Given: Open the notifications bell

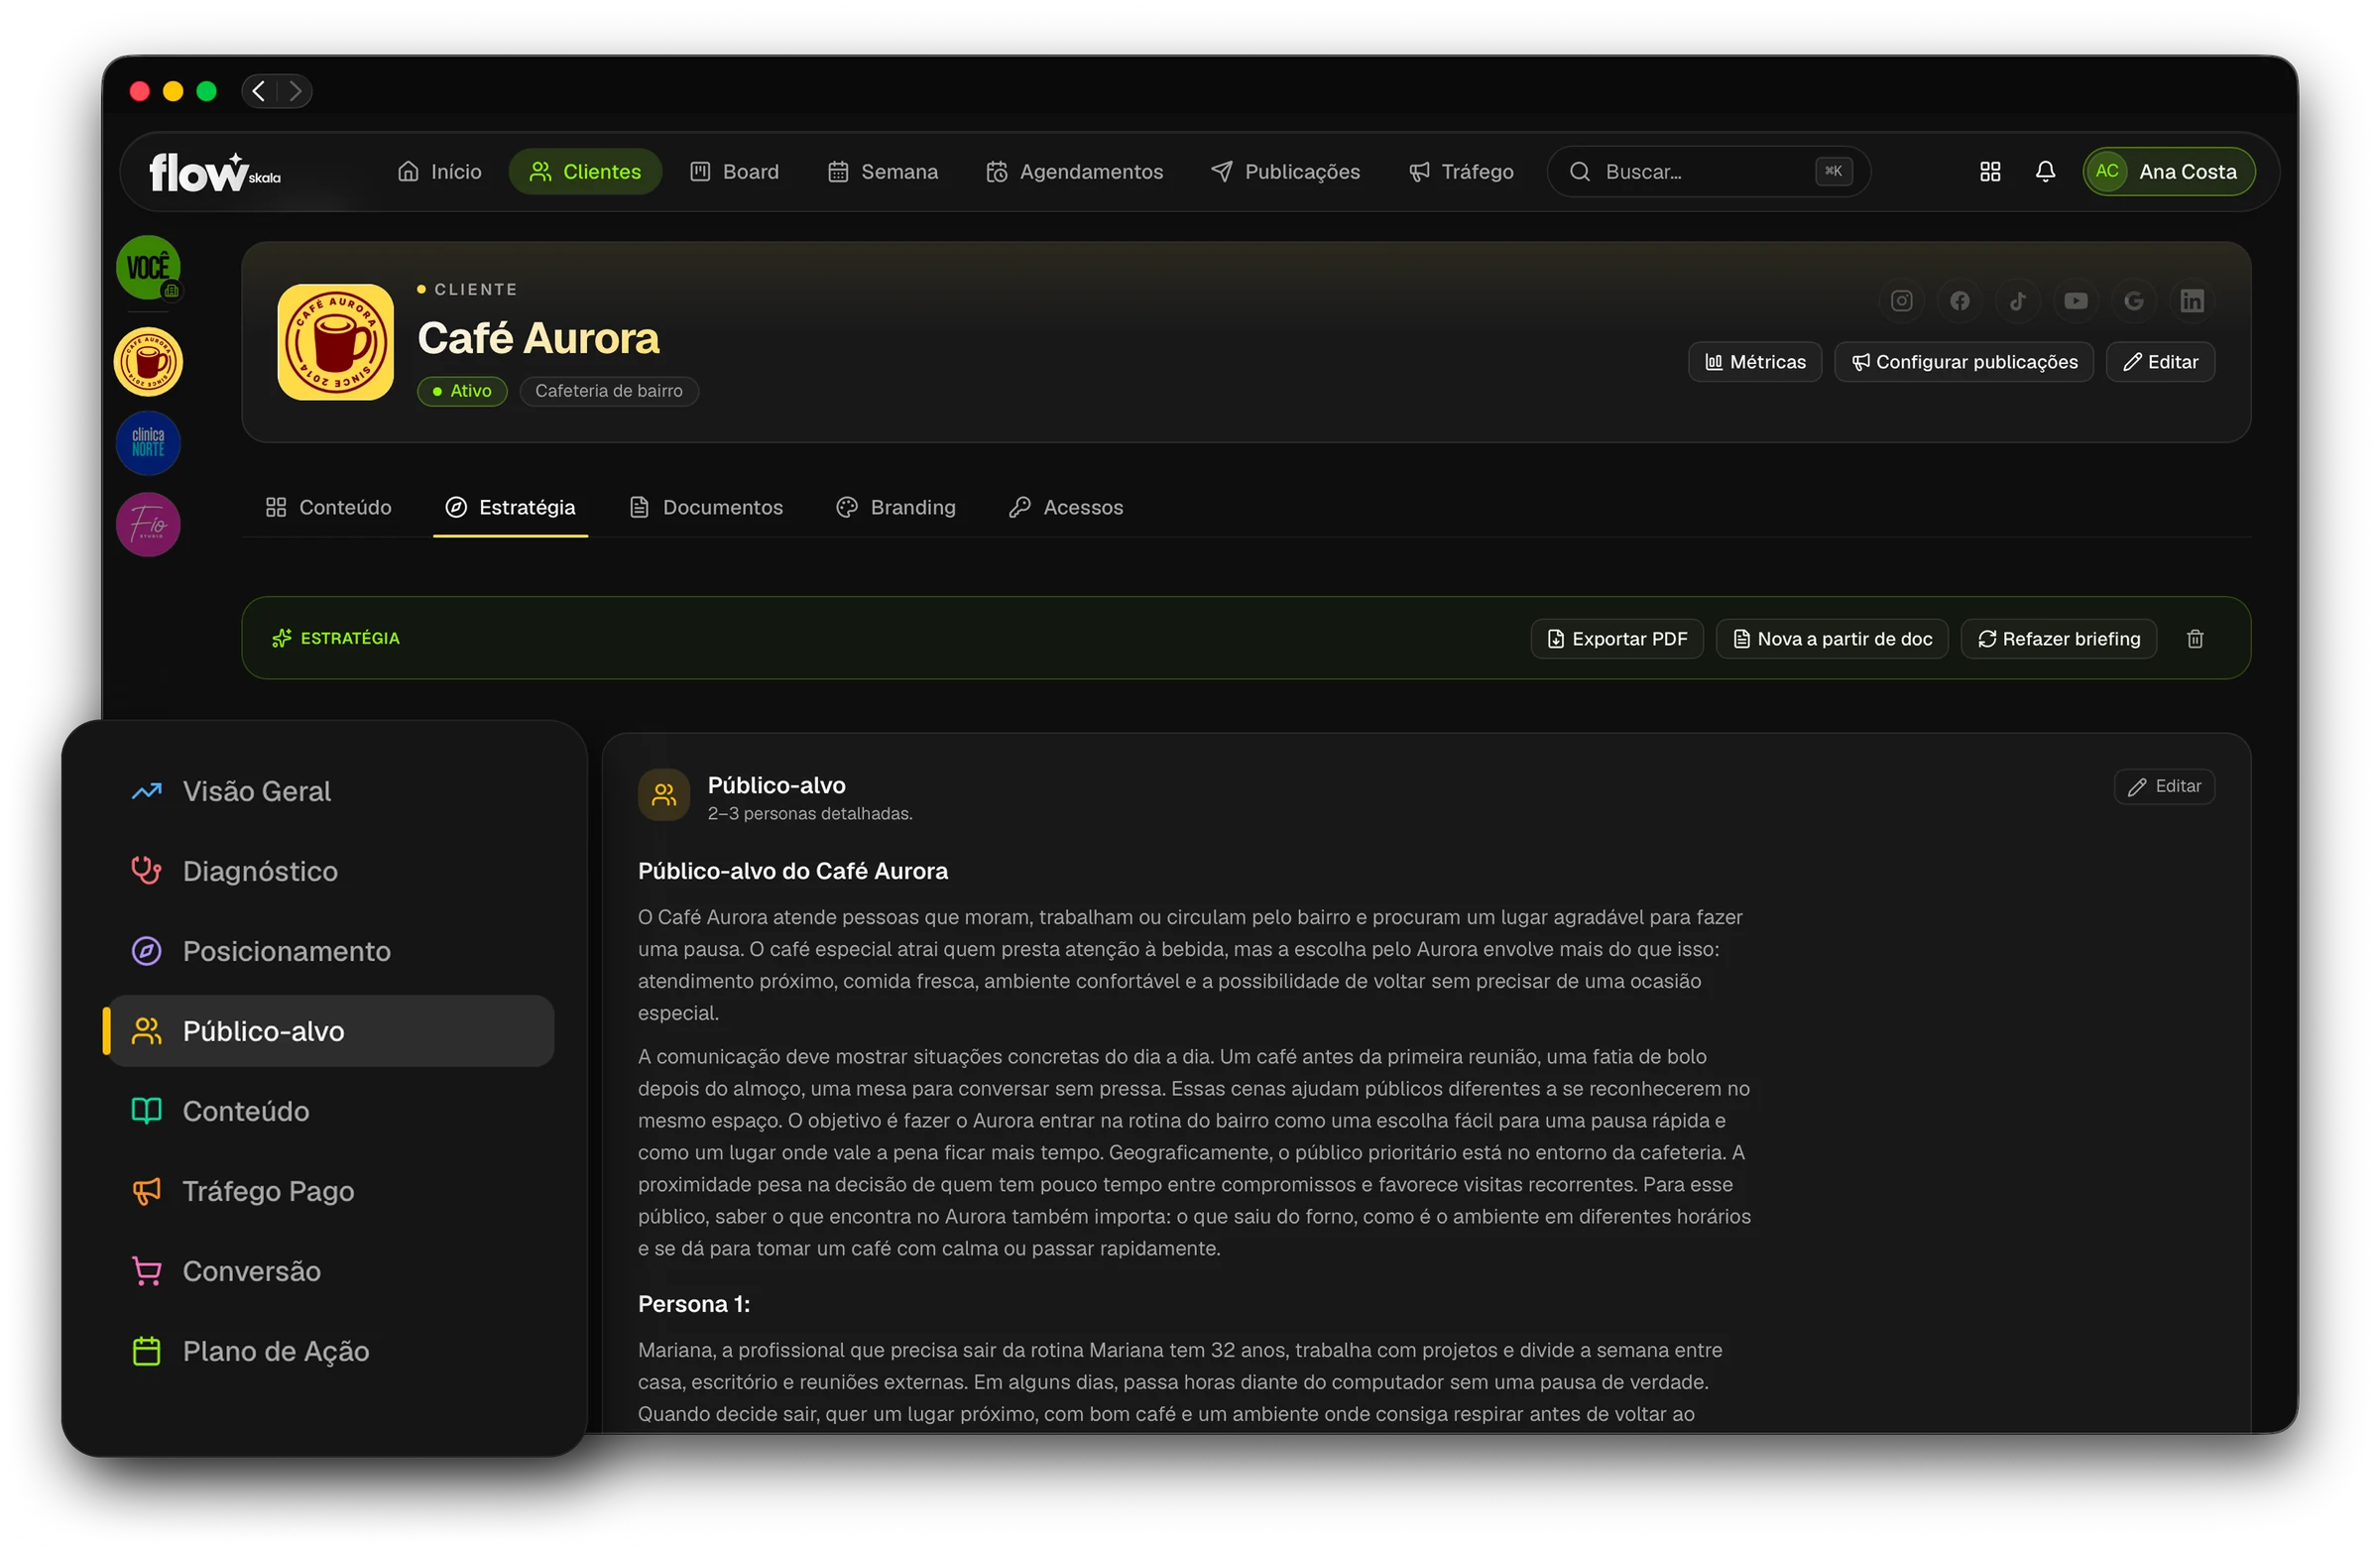Looking at the screenshot, I should (2045, 172).
